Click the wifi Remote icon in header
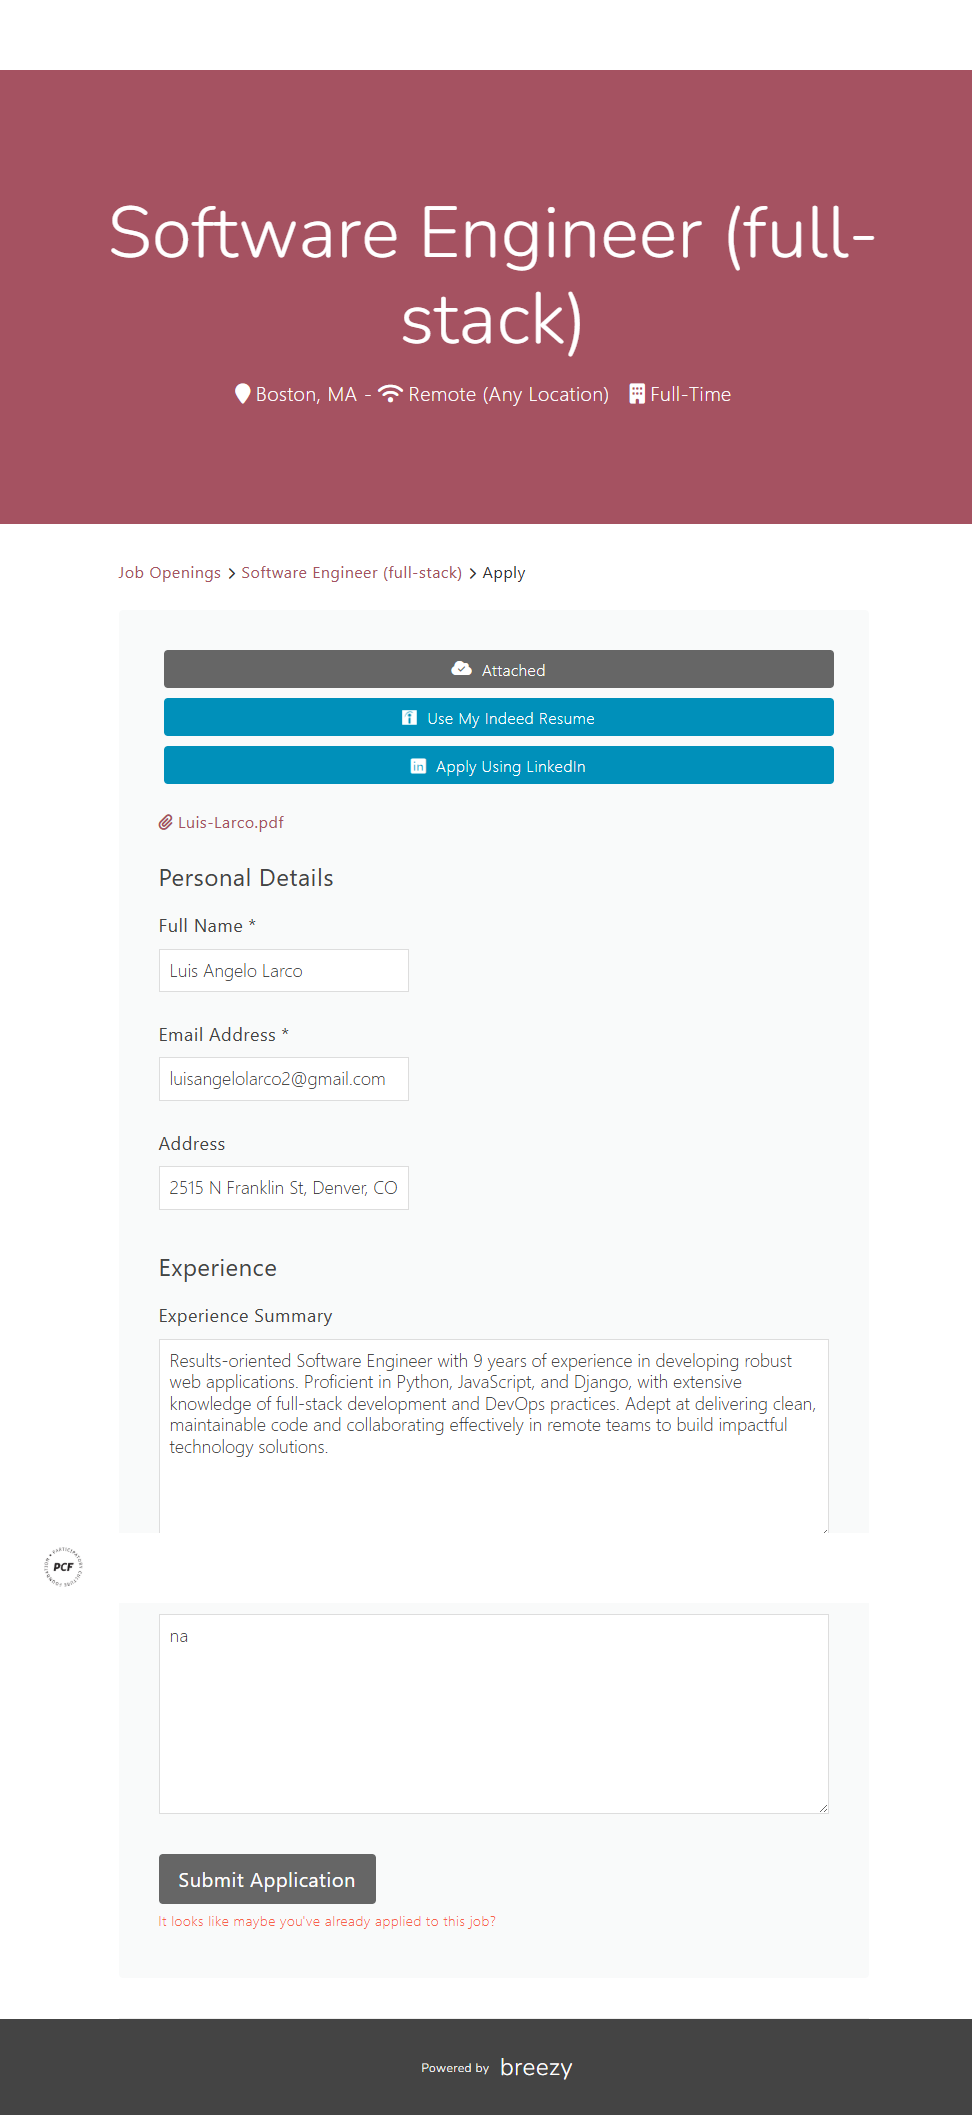972x2115 pixels. pyautogui.click(x=390, y=394)
